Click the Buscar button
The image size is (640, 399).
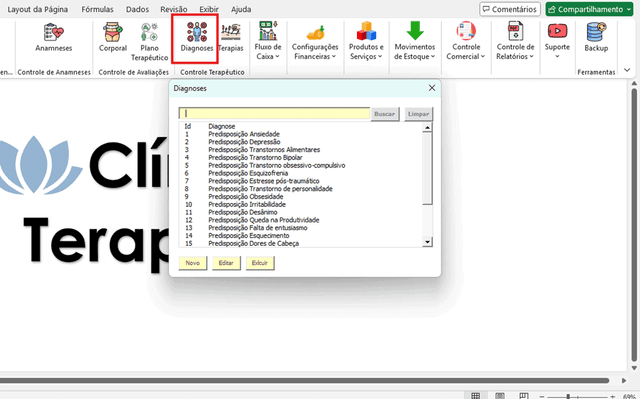coord(384,114)
